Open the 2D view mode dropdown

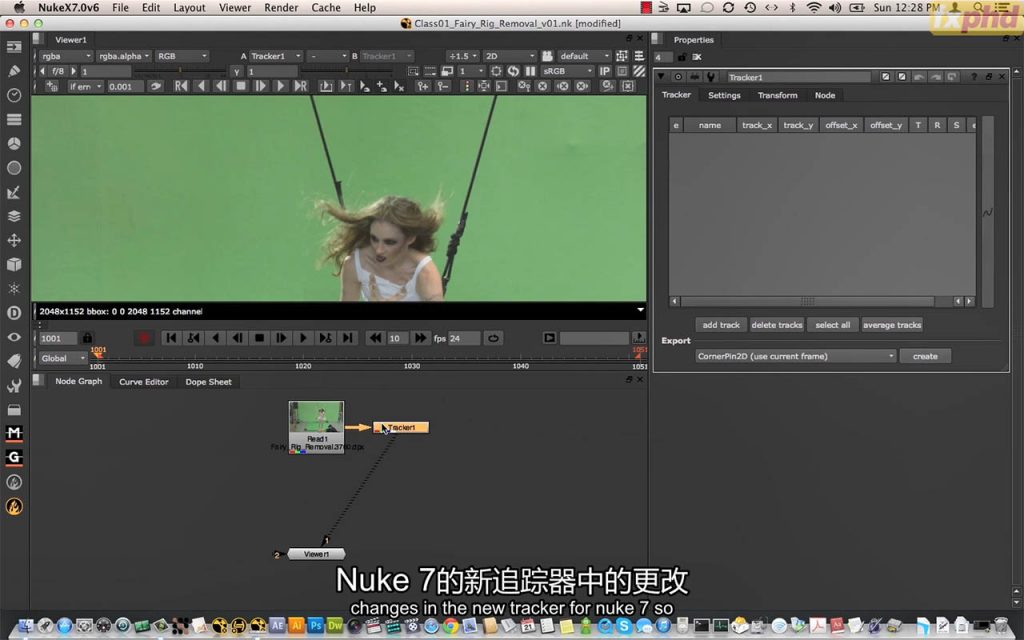coord(509,56)
